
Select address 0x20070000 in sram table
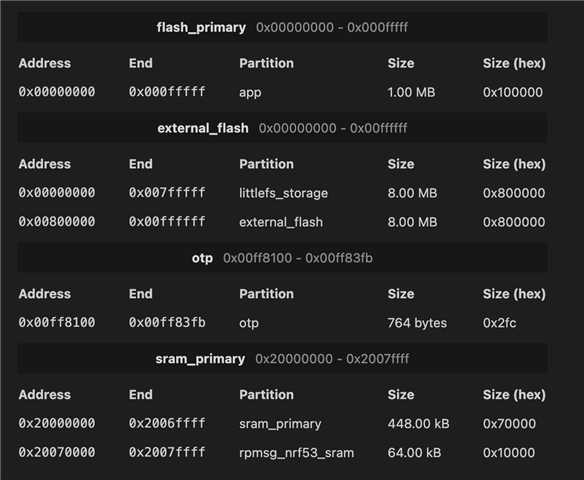click(x=57, y=452)
